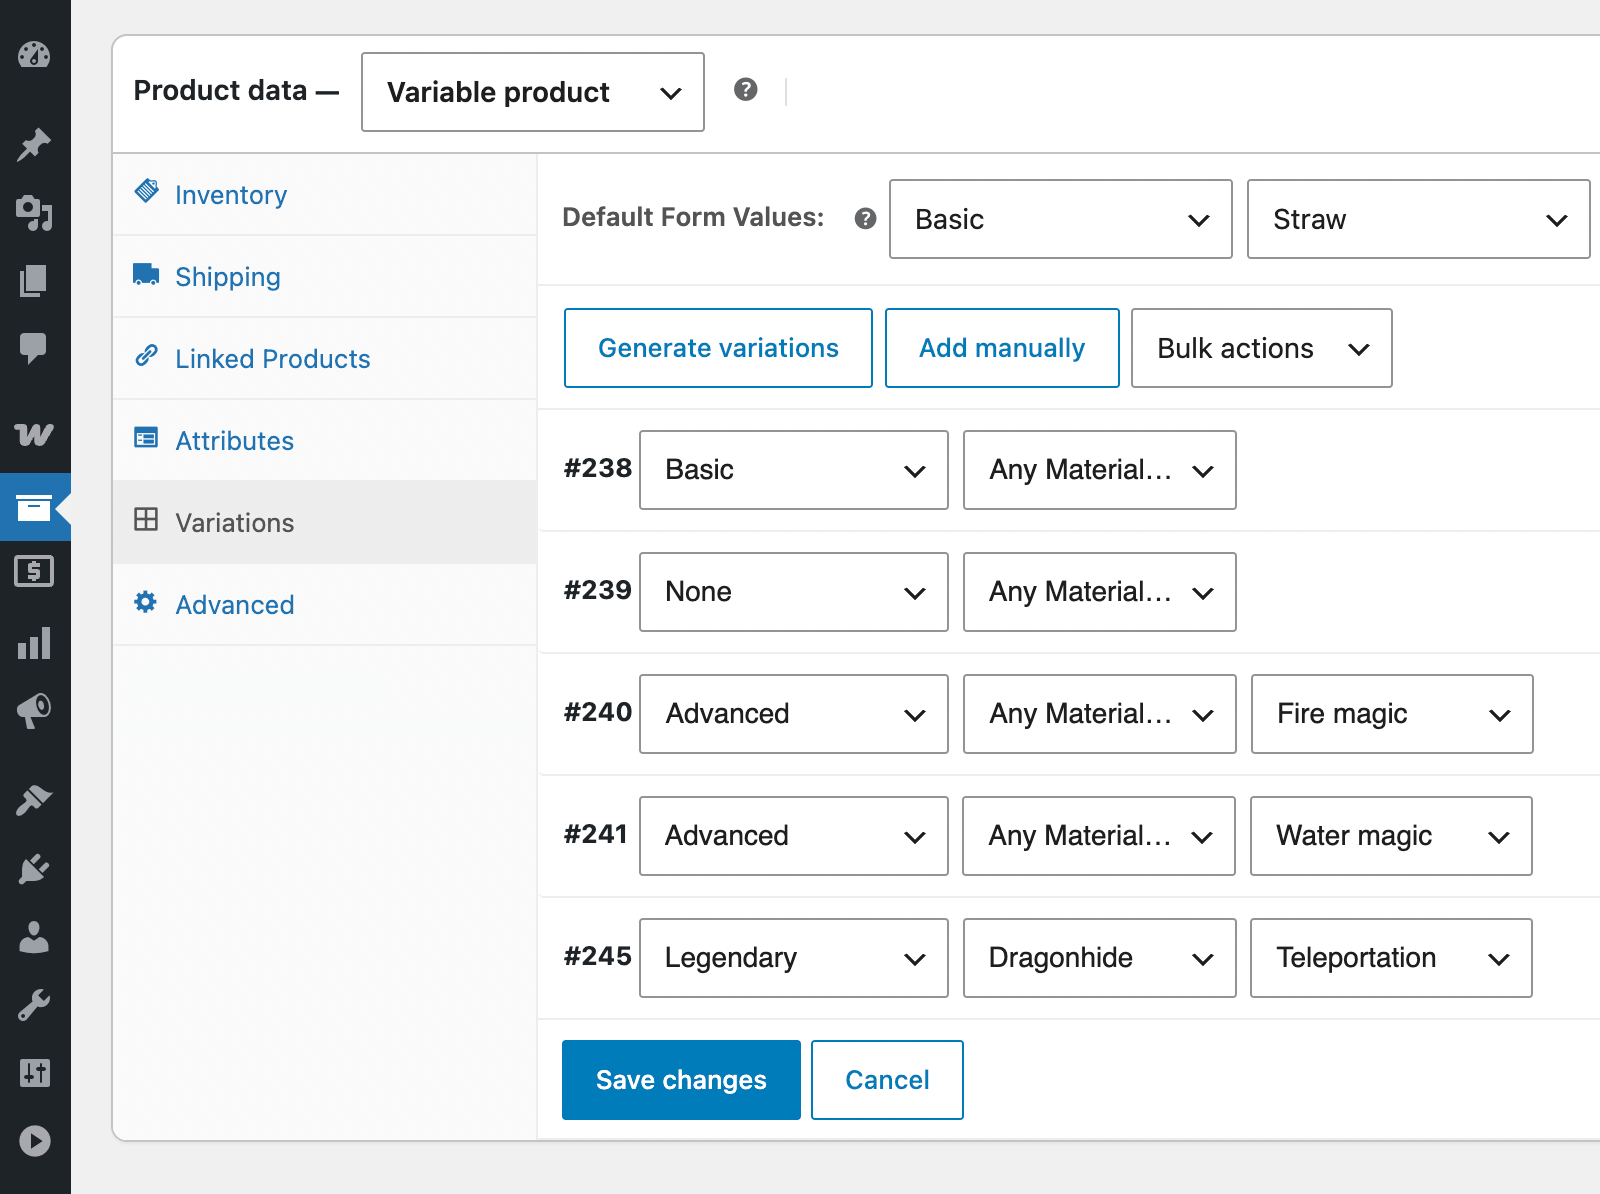Open the Variable product type dropdown

[533, 92]
